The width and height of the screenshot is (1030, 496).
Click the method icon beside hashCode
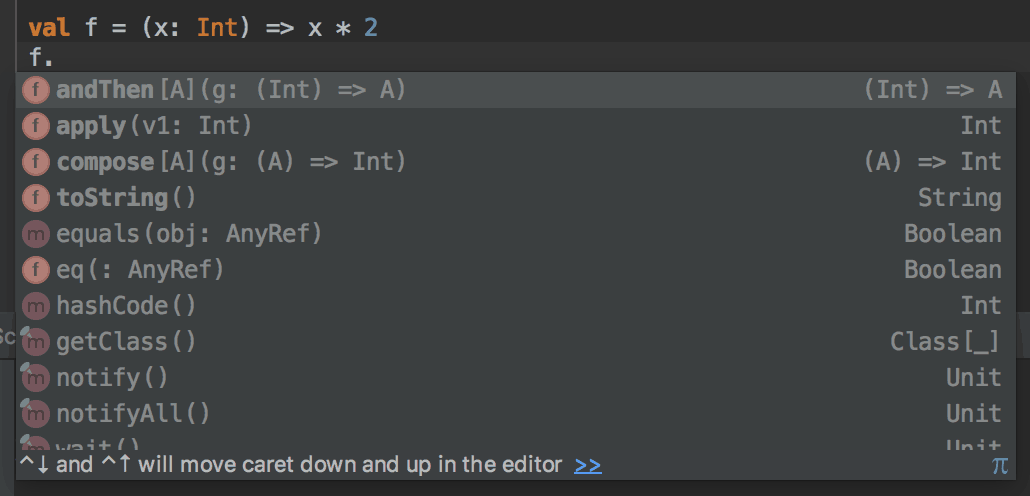[x=36, y=306]
